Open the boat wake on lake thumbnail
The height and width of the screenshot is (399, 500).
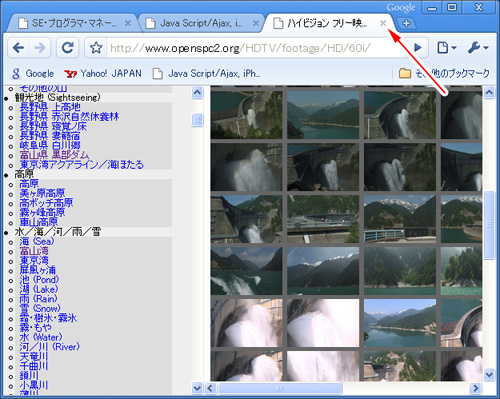pyautogui.click(x=247, y=271)
